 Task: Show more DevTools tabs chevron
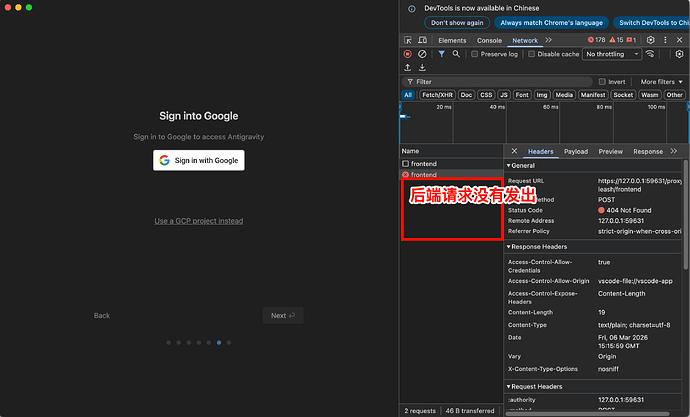548,40
